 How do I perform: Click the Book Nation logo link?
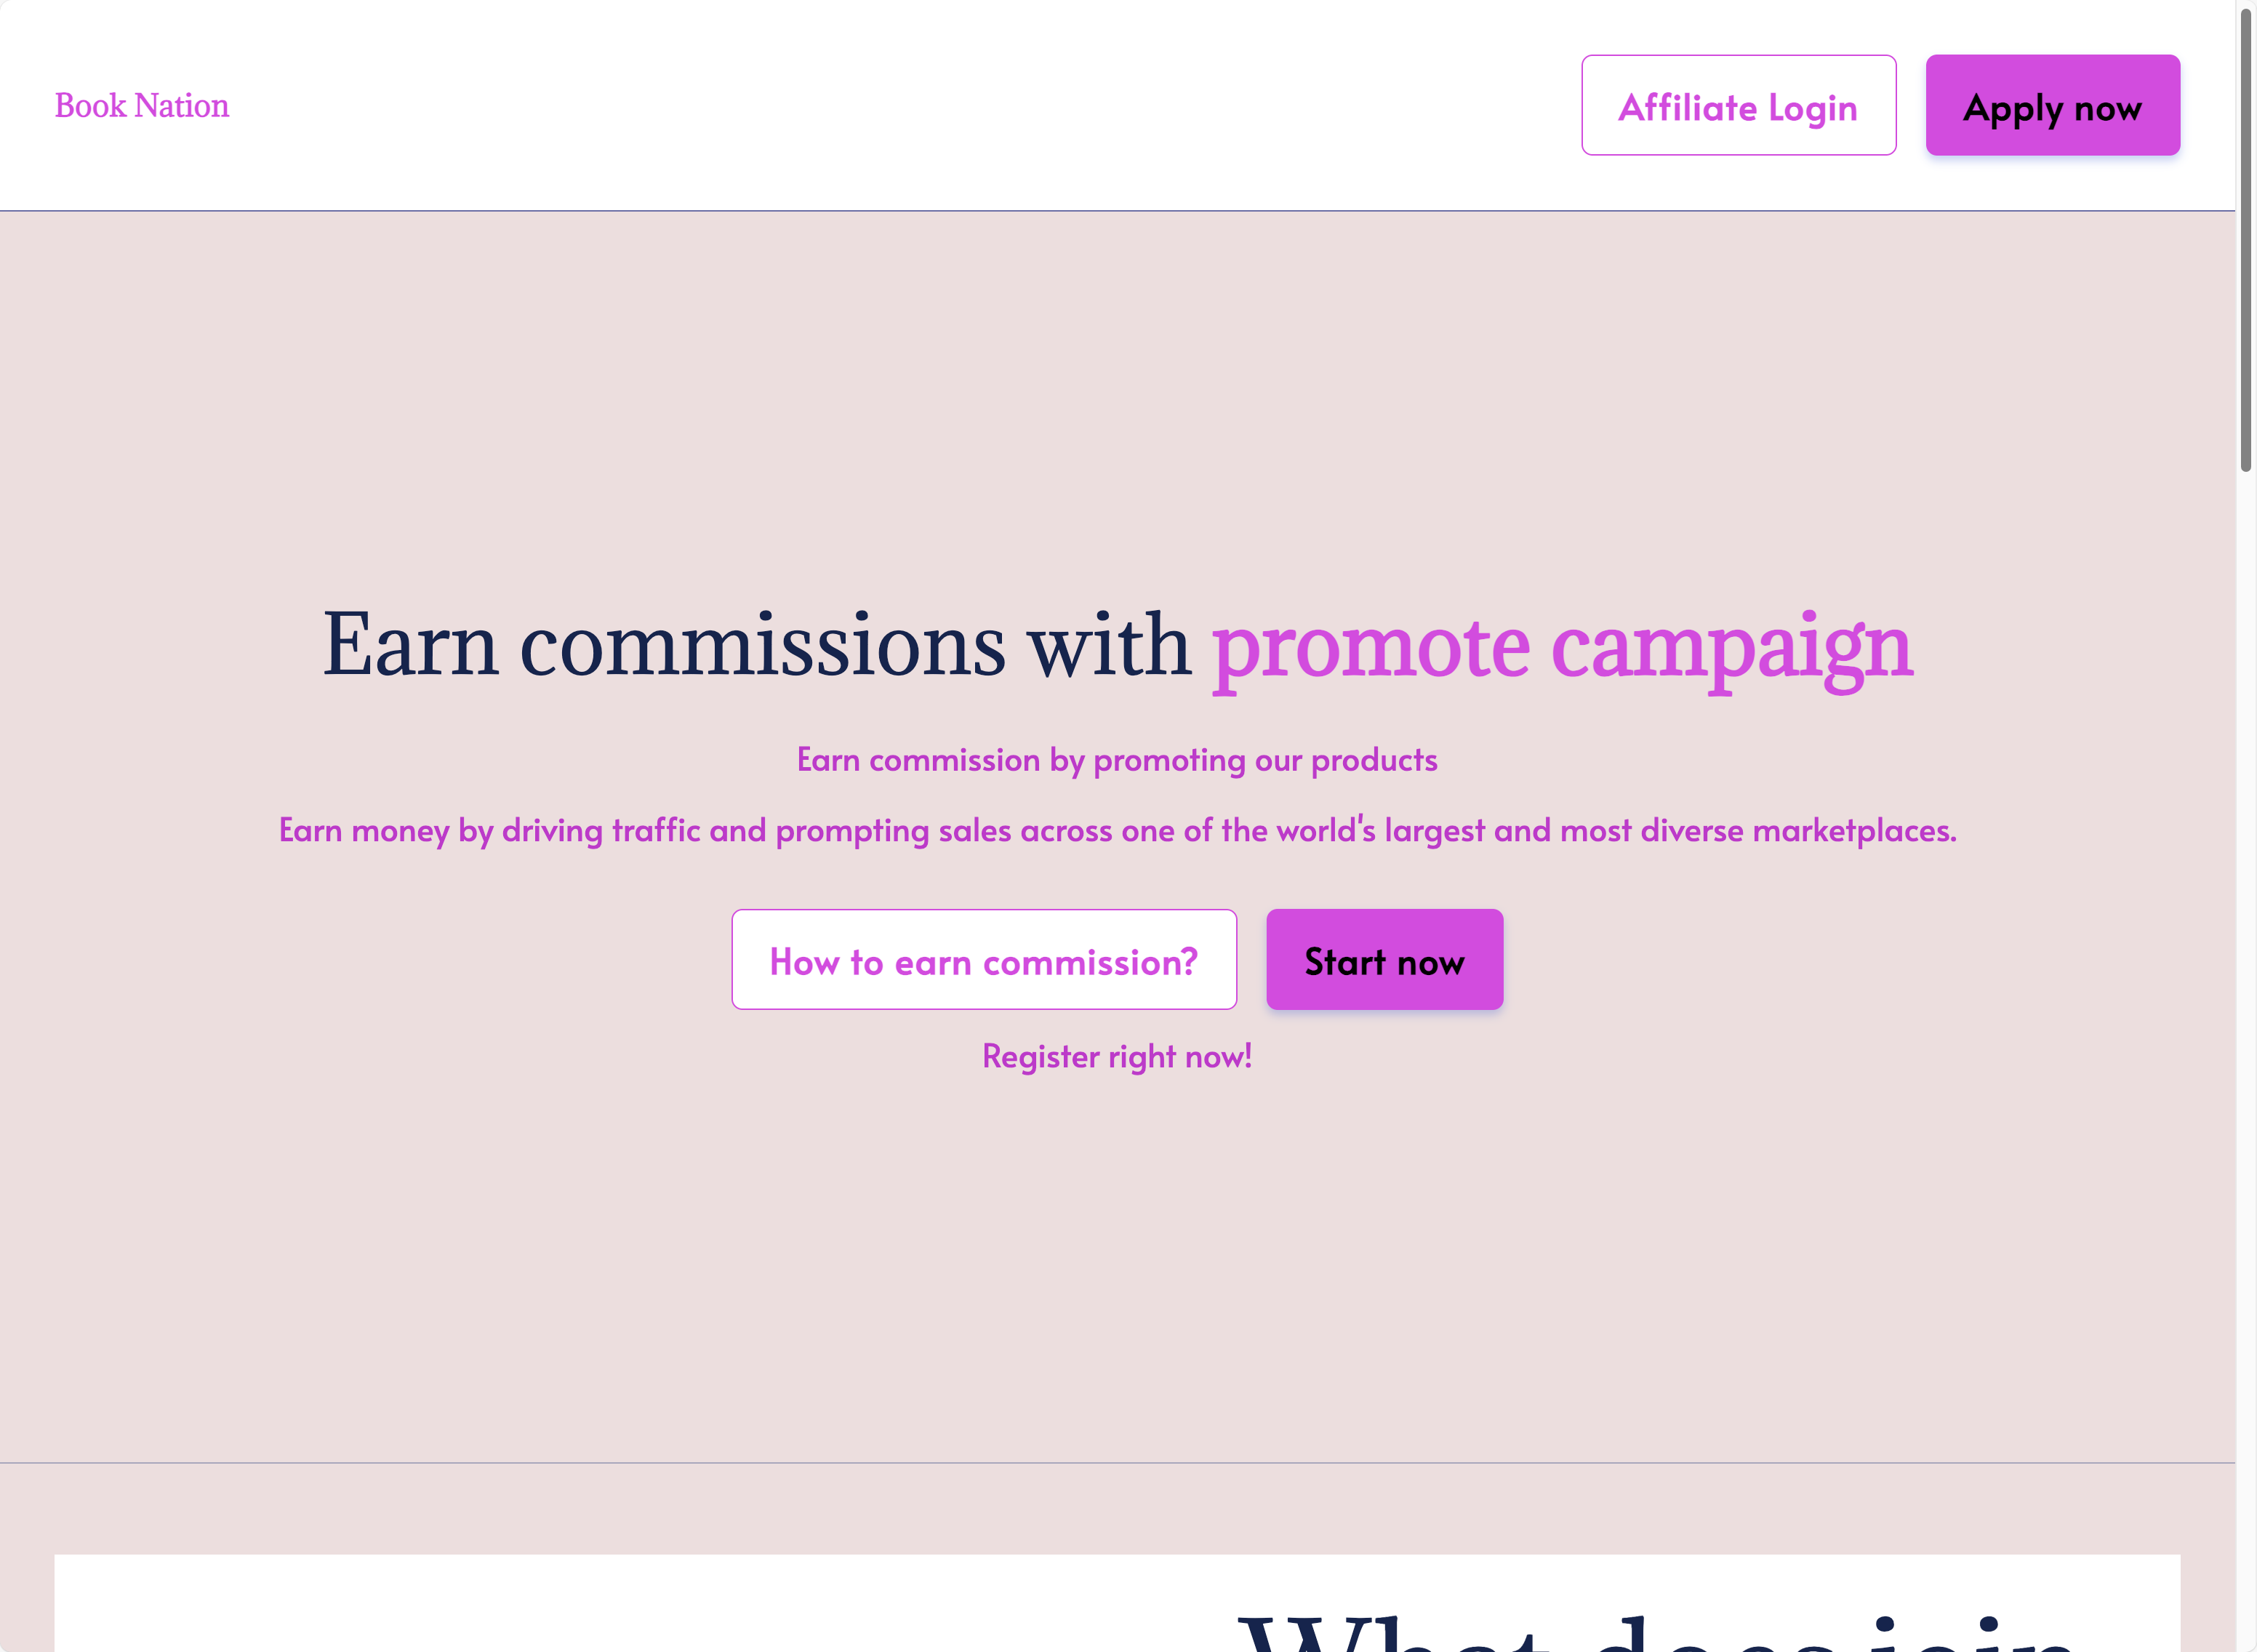[142, 105]
